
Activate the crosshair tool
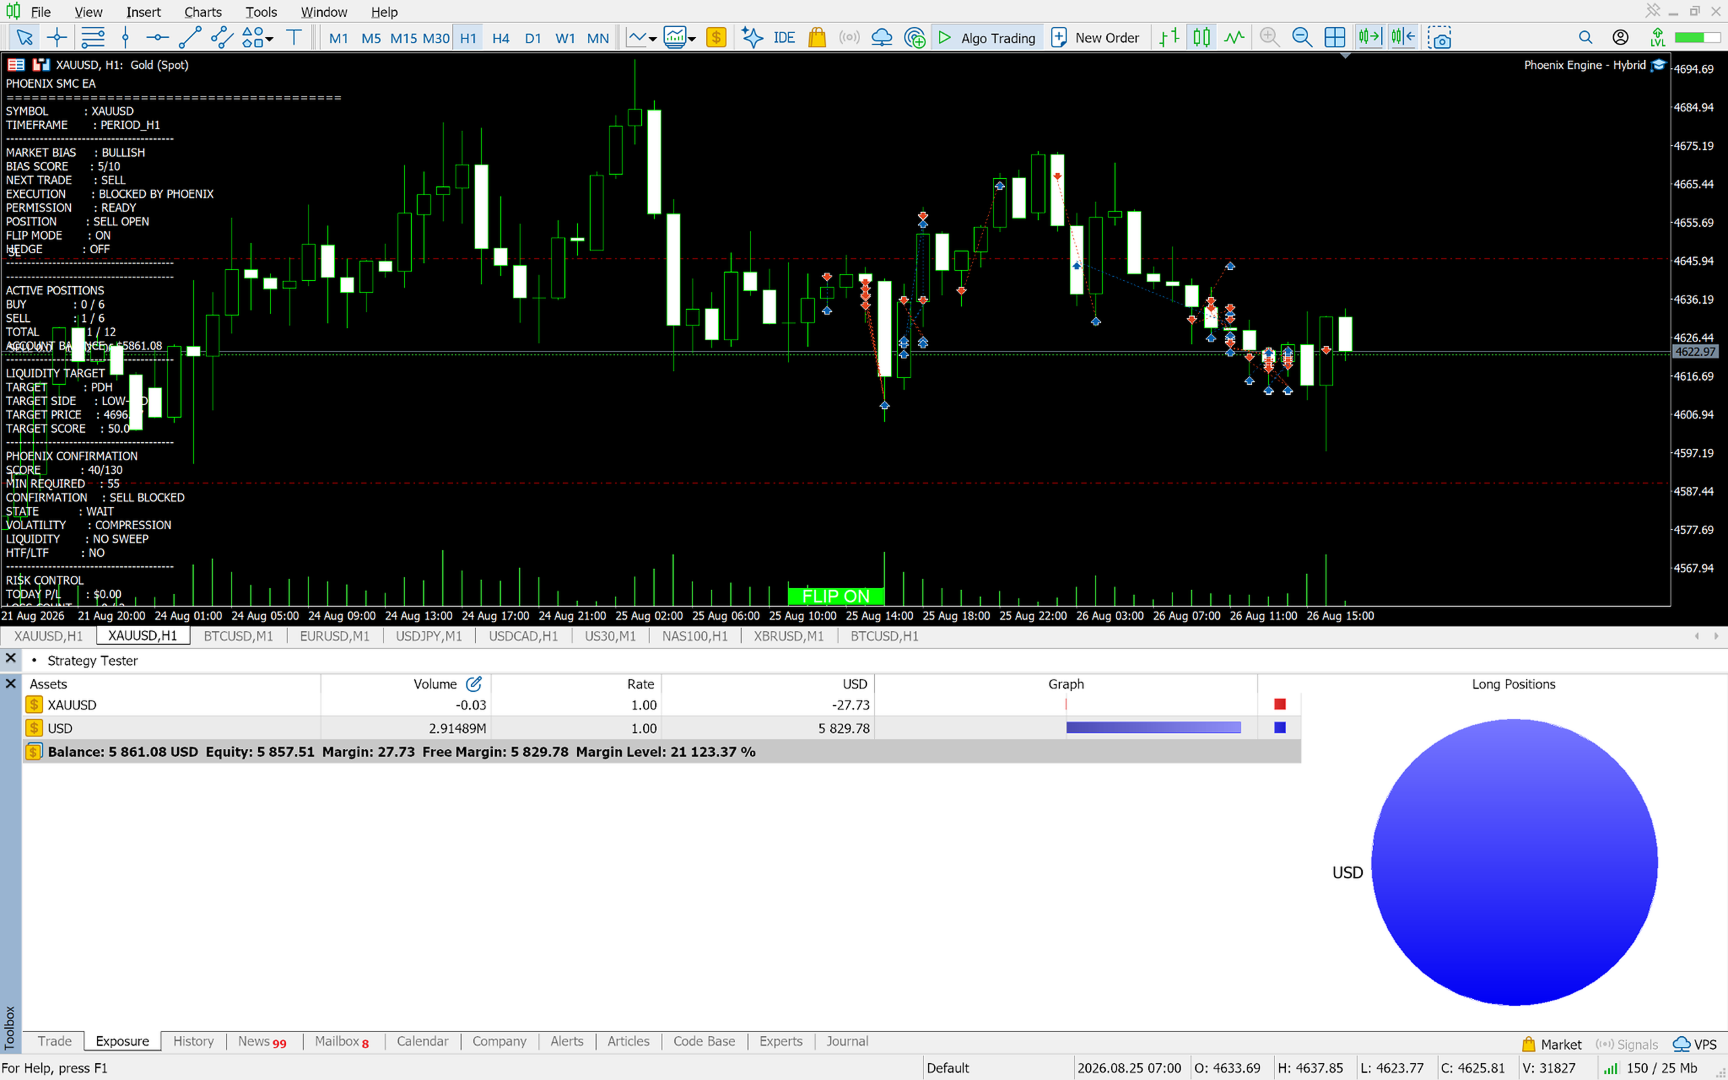point(57,38)
